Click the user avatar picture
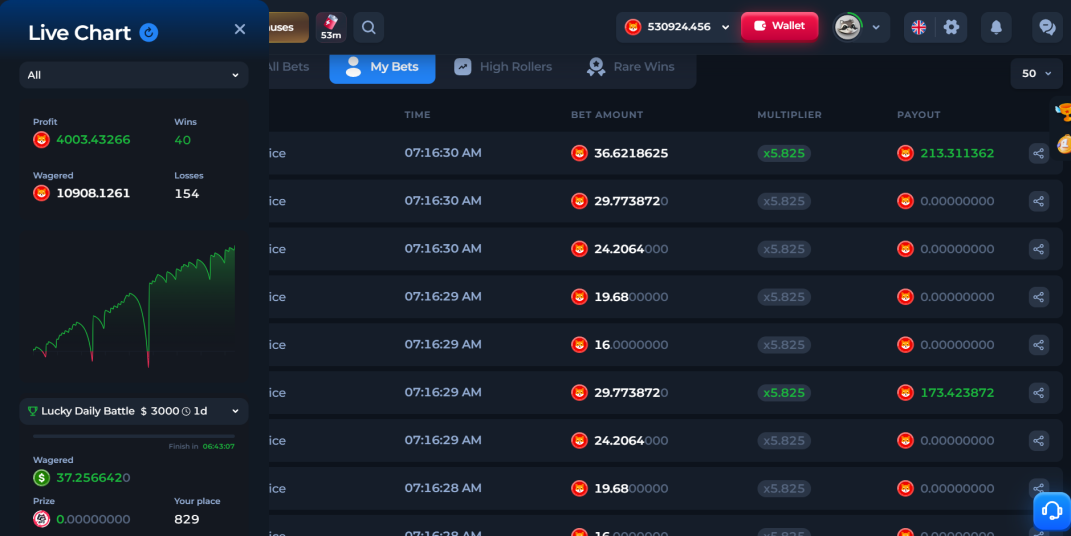1071x536 pixels. (x=848, y=27)
